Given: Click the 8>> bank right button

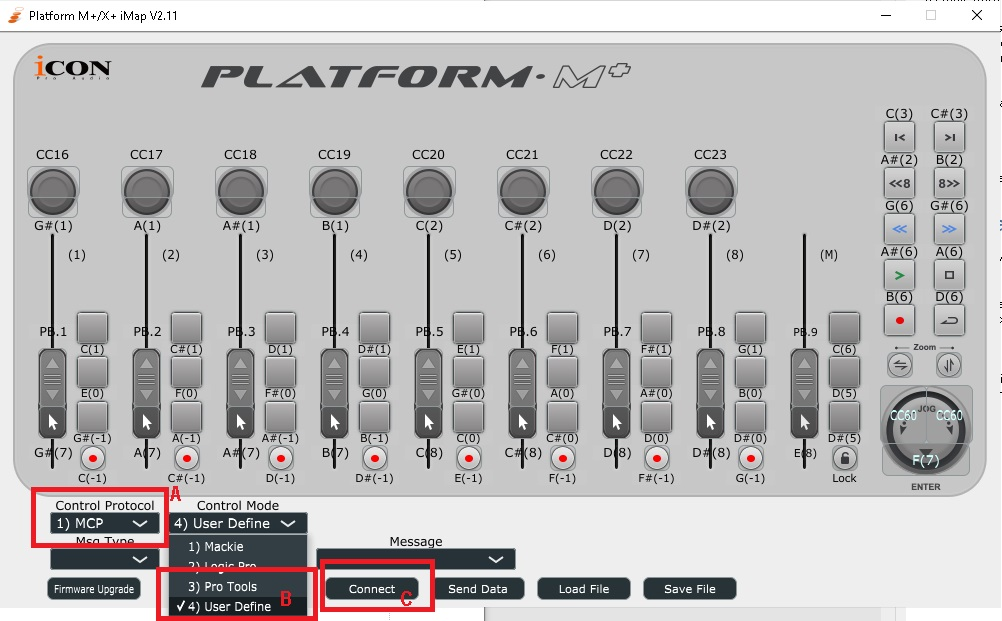Looking at the screenshot, I should [x=949, y=183].
